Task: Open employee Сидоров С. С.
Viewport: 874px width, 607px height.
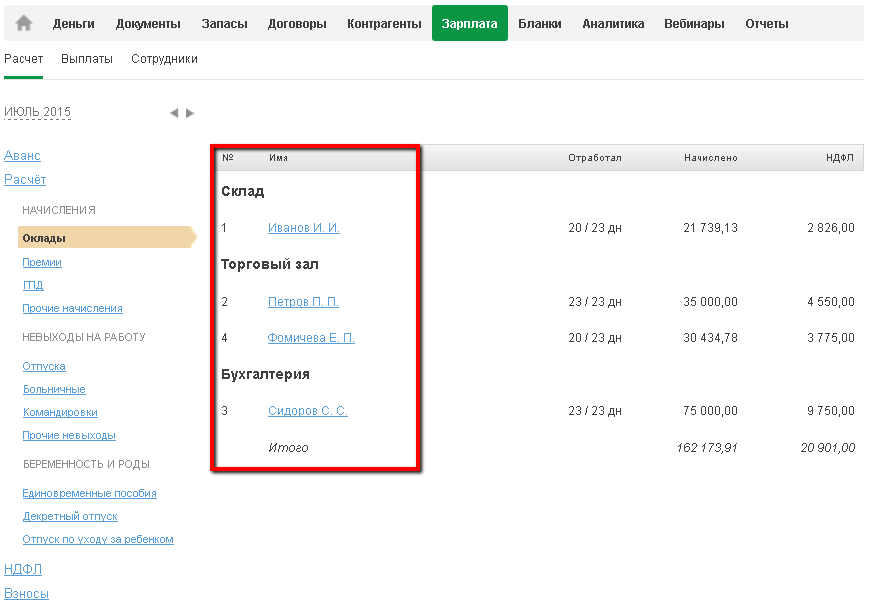Action: coord(308,411)
